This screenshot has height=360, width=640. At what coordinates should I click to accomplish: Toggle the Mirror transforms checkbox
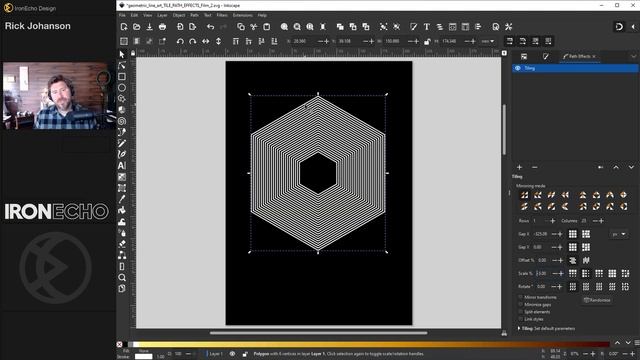point(520,297)
